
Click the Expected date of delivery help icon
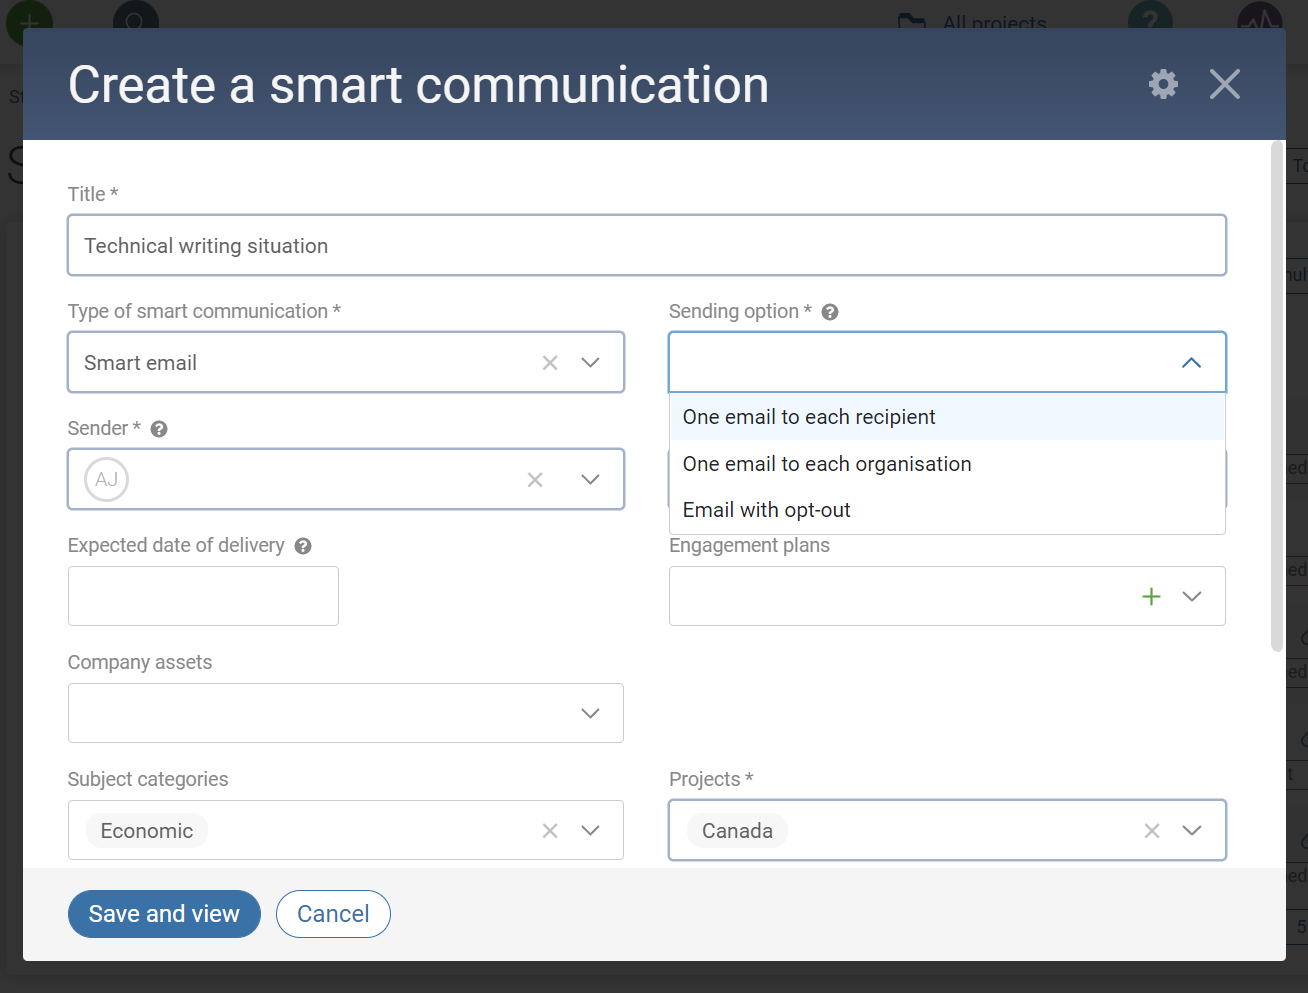coord(303,545)
